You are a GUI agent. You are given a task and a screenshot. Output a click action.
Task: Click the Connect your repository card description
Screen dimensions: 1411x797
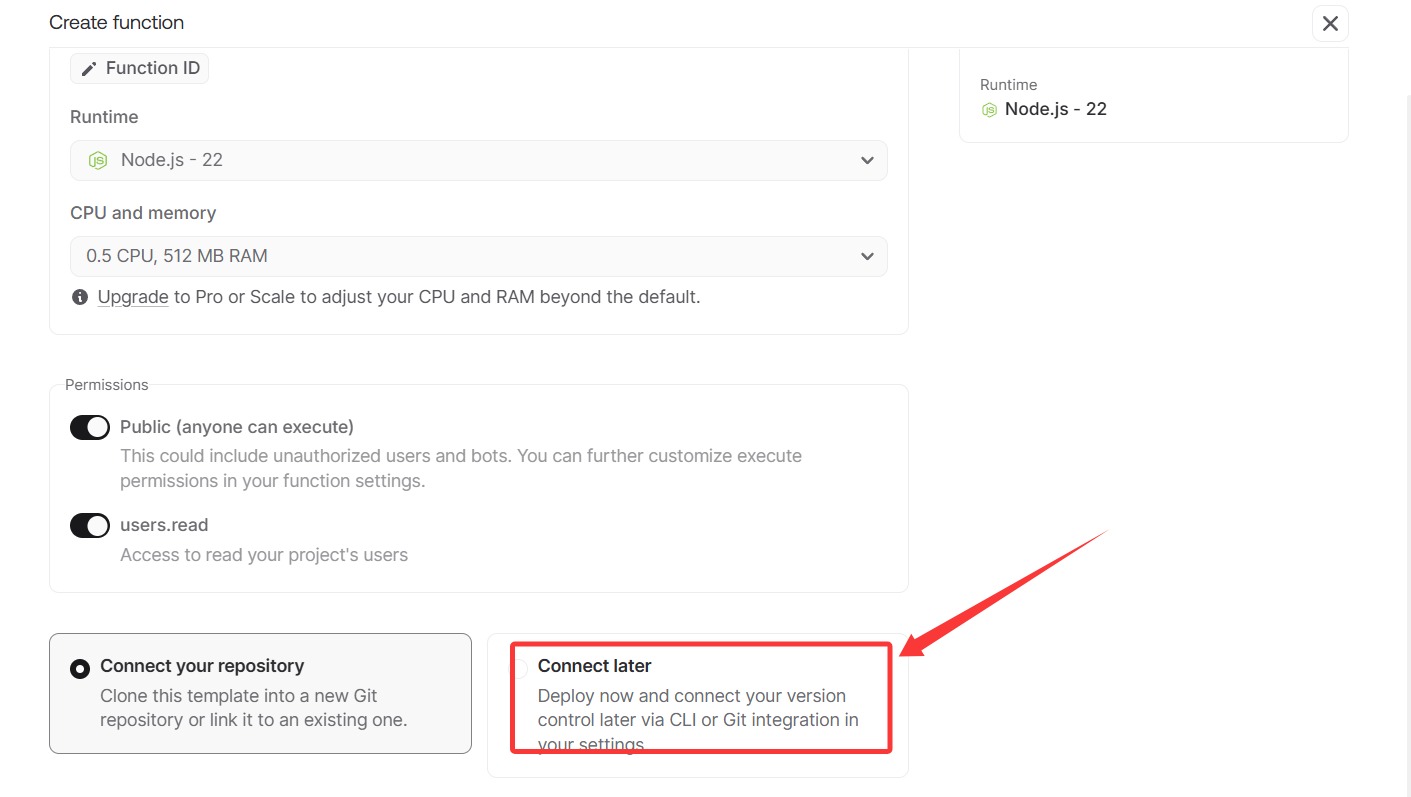click(253, 708)
